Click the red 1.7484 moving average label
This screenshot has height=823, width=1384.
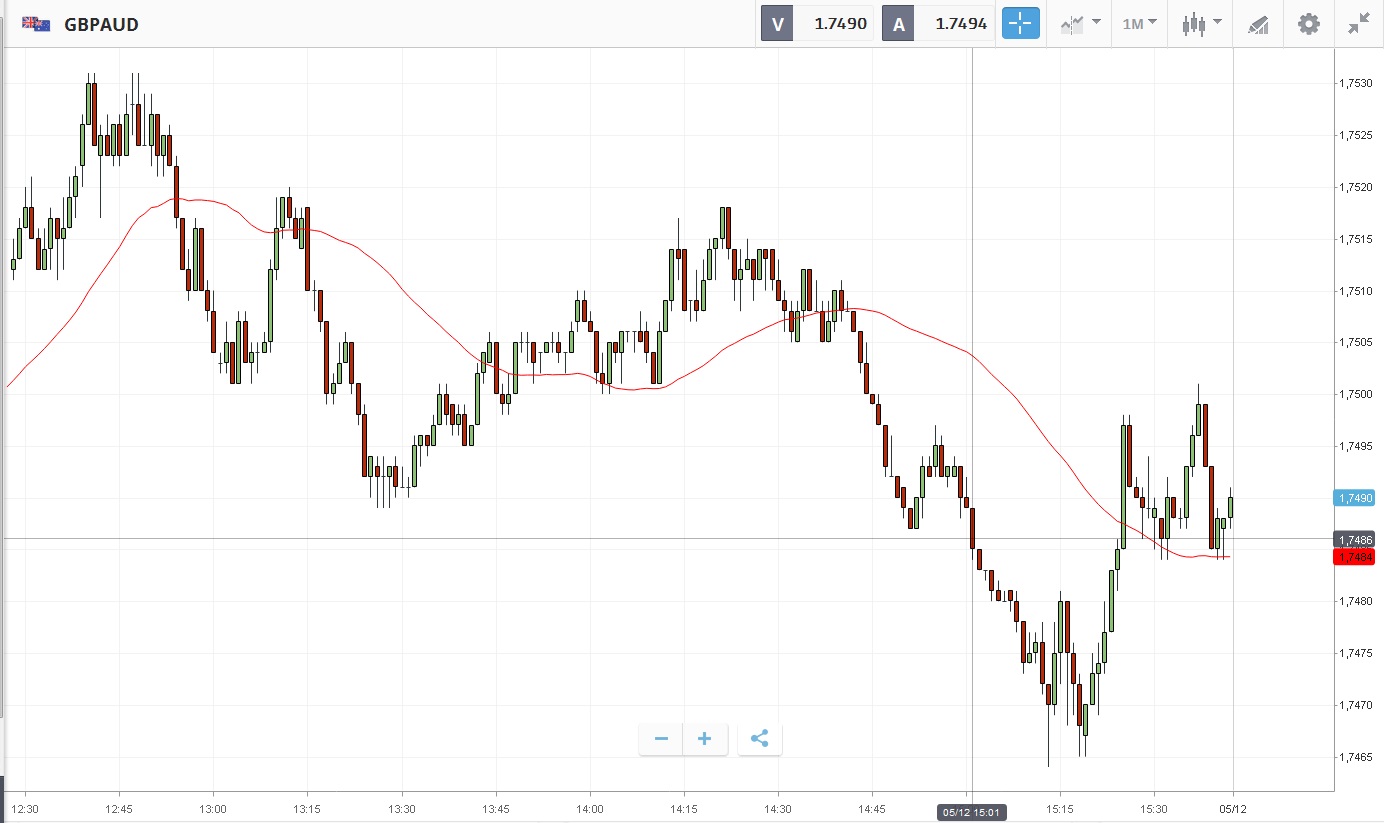(x=1354, y=557)
